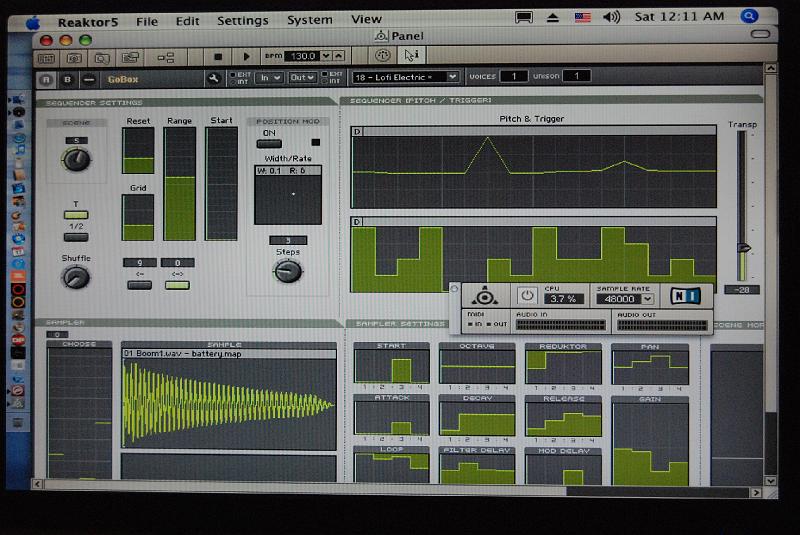
Task: Click the audio engine power button
Action: click(527, 296)
